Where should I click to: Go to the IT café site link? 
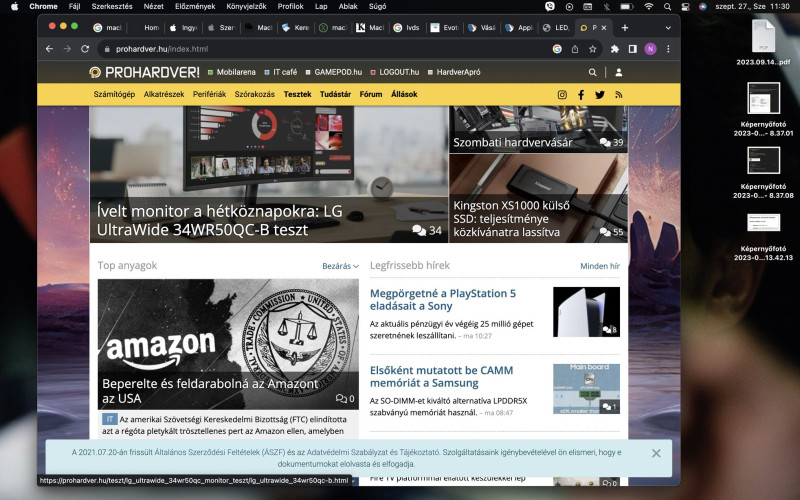click(x=281, y=72)
